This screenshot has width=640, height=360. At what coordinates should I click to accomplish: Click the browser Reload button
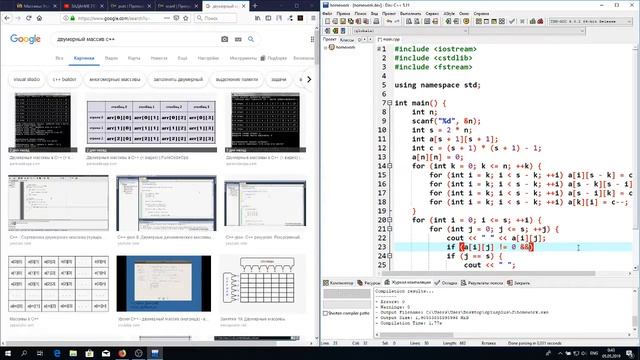tap(29, 18)
